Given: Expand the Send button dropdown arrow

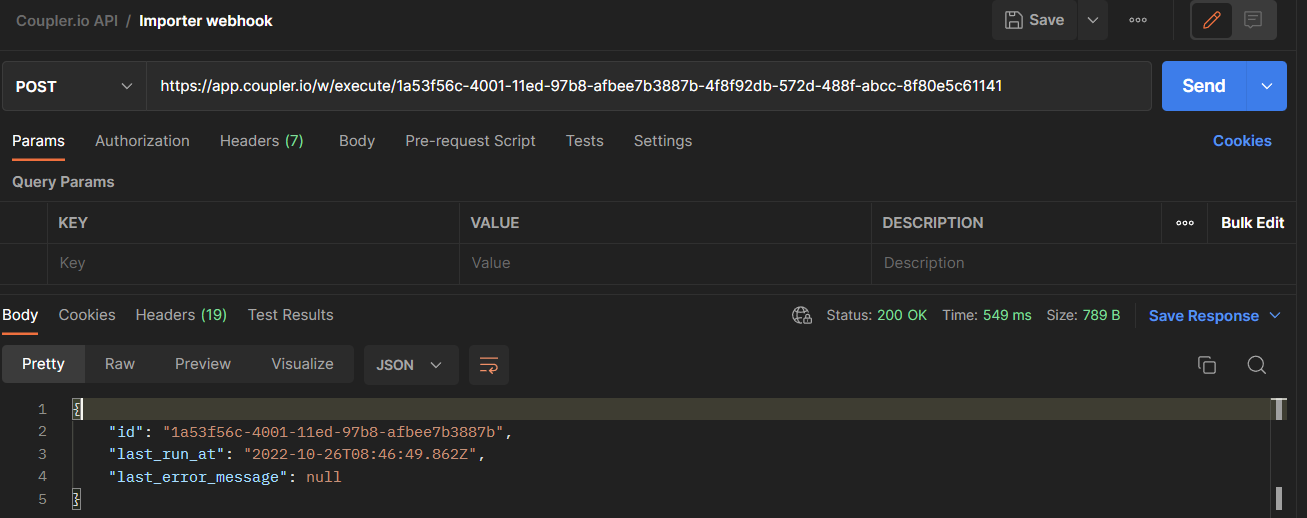Looking at the screenshot, I should tap(1266, 87).
